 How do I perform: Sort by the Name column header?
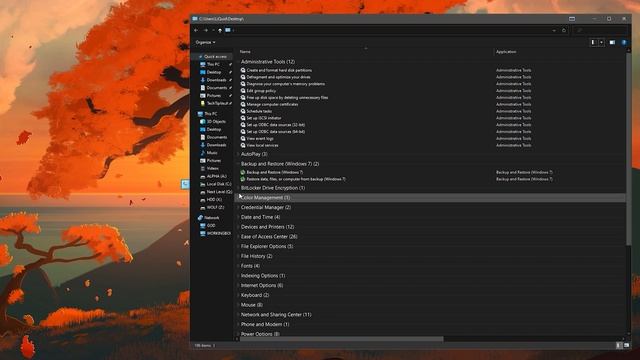tap(245, 52)
